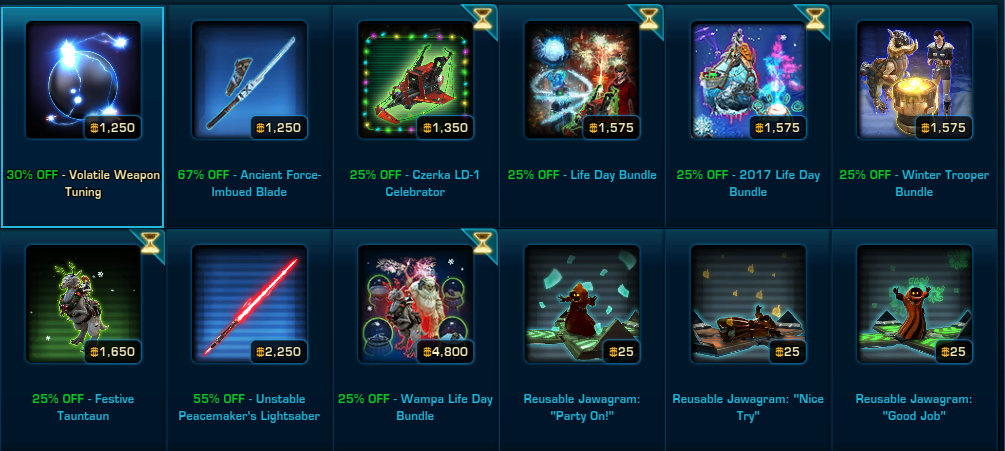Open the Wampa Life Day Bundle artwork
Viewport: 1005px width, 451px height.
click(415, 304)
